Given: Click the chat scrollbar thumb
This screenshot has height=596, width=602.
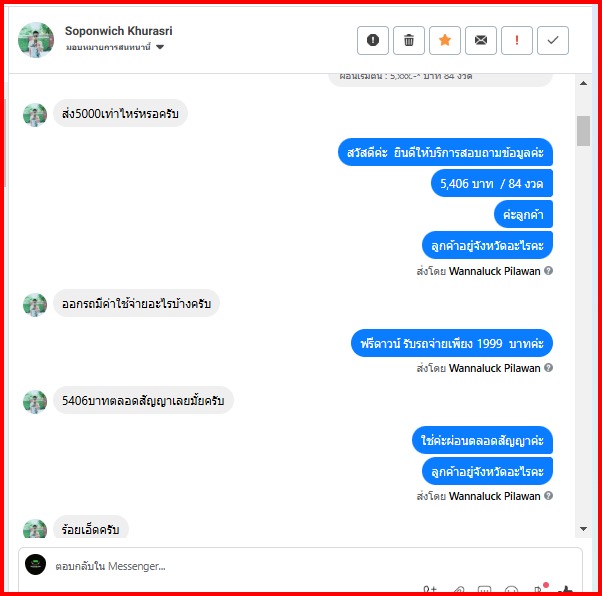Looking at the screenshot, I should (583, 131).
